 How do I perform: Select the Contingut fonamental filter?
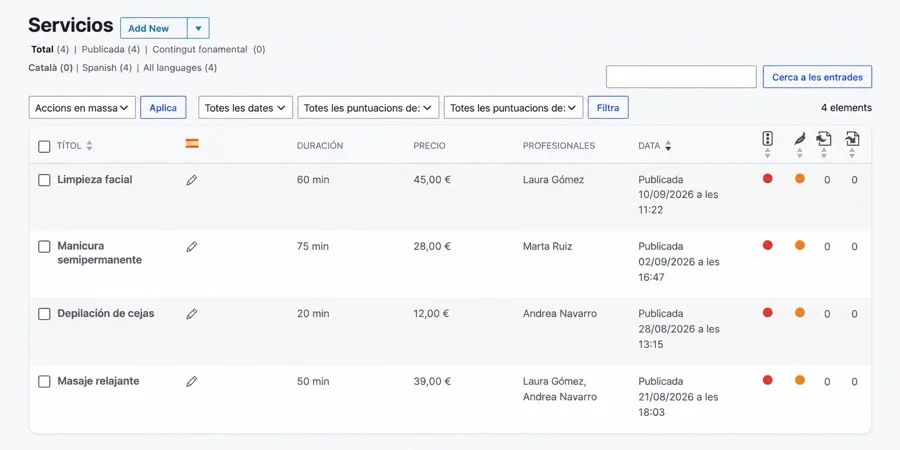tap(208, 49)
